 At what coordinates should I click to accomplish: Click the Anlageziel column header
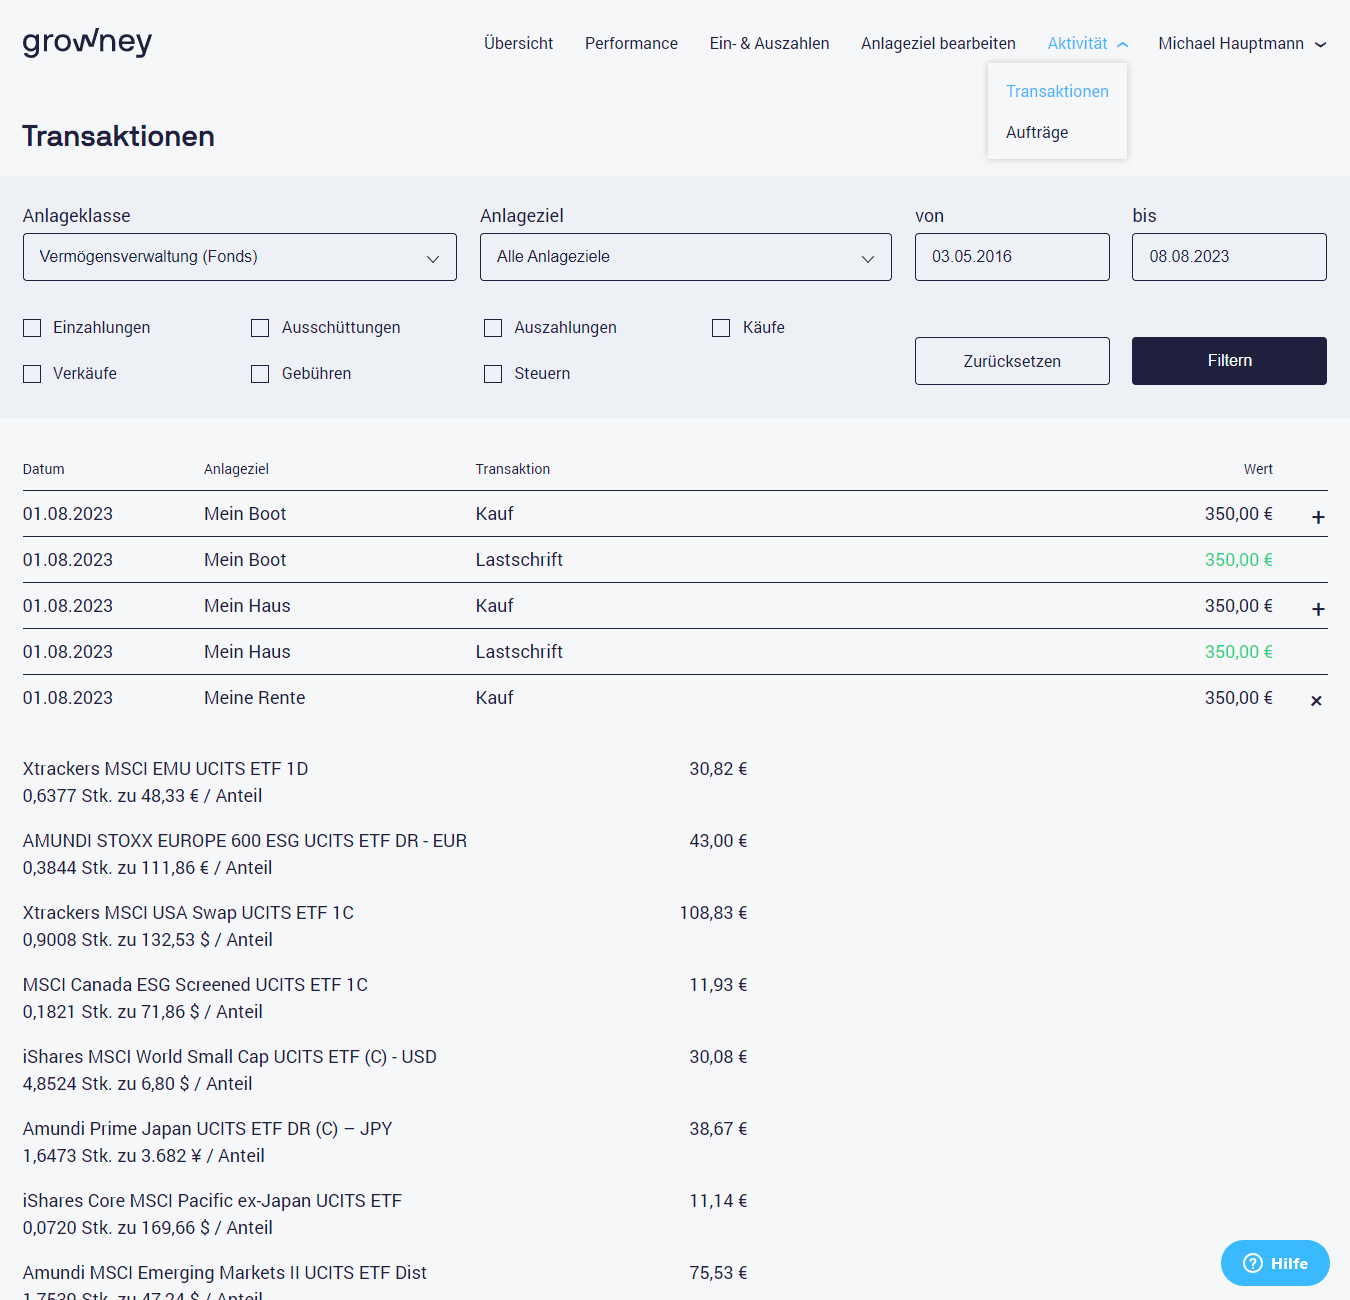(x=236, y=469)
